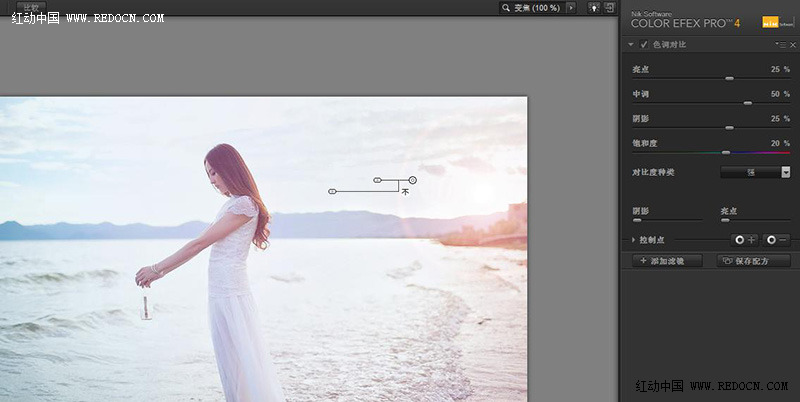Click the control point center on photo
The width and height of the screenshot is (800, 402).
(x=412, y=180)
